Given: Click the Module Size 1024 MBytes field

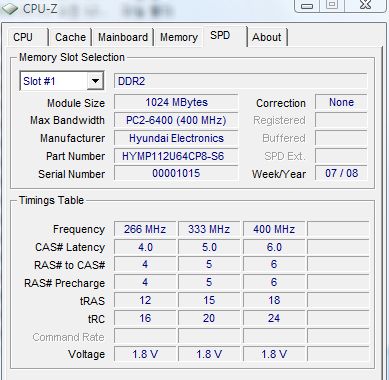Looking at the screenshot, I should pos(176,102).
